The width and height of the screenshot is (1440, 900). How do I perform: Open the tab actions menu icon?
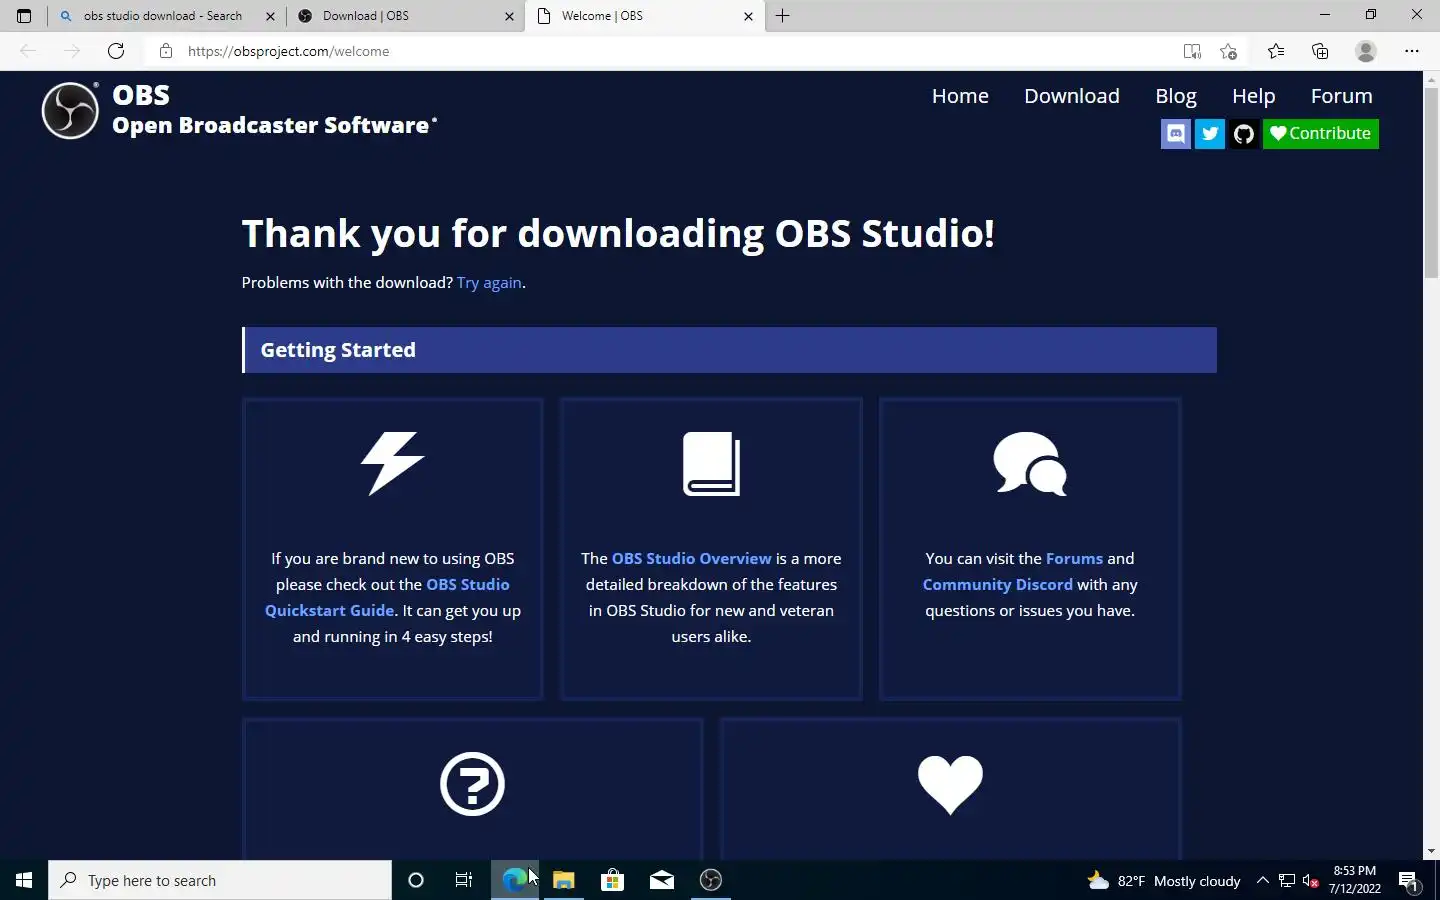pyautogui.click(x=24, y=16)
